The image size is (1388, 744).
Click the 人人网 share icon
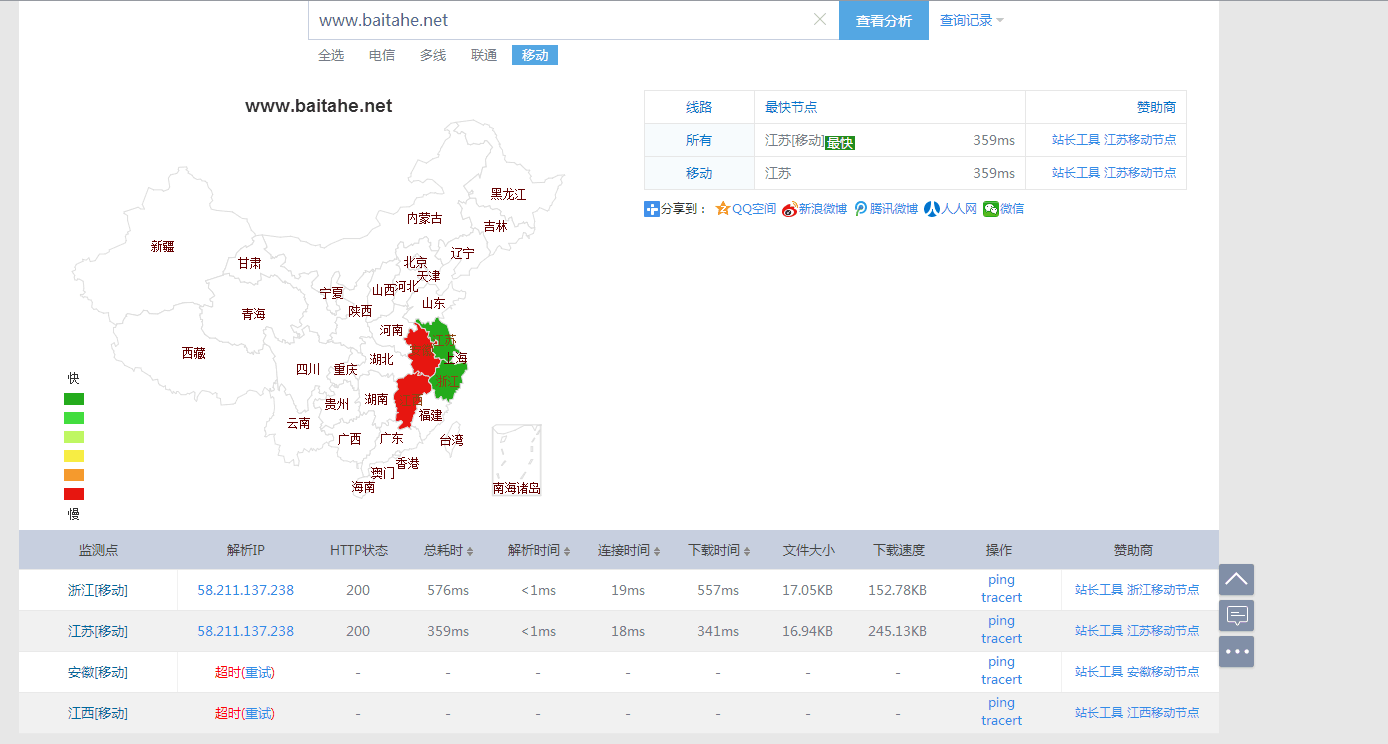931,209
